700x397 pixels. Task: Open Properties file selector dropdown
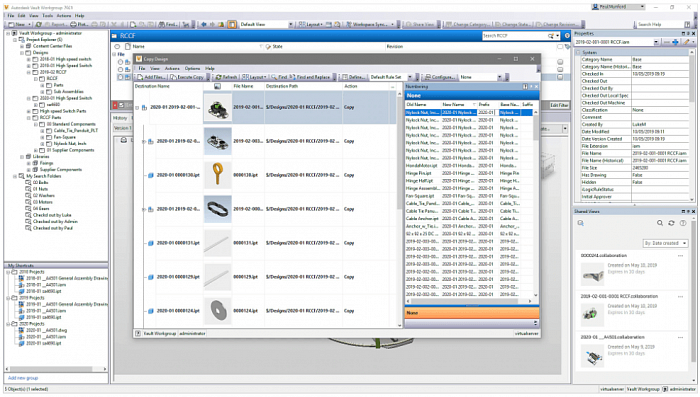tap(656, 42)
